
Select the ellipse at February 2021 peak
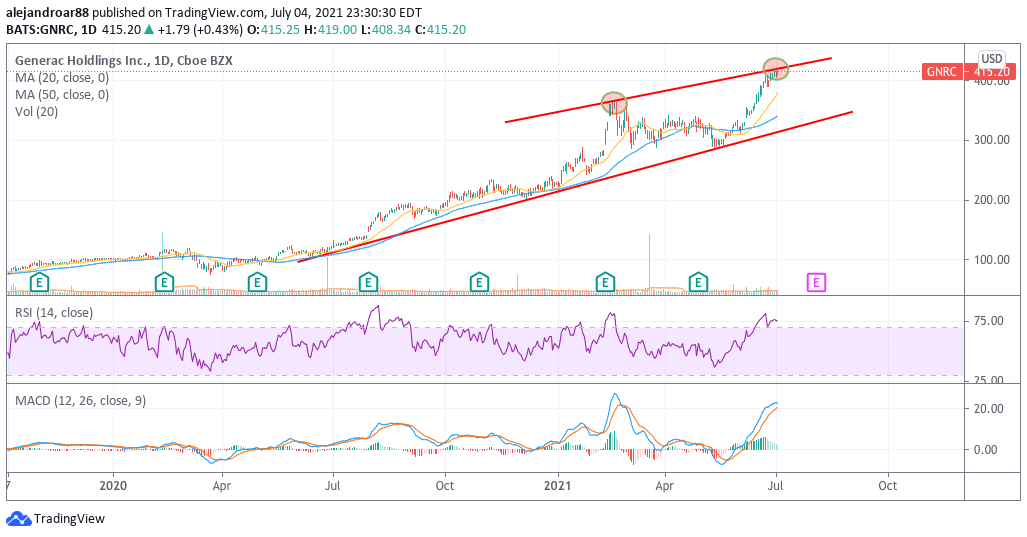click(614, 103)
